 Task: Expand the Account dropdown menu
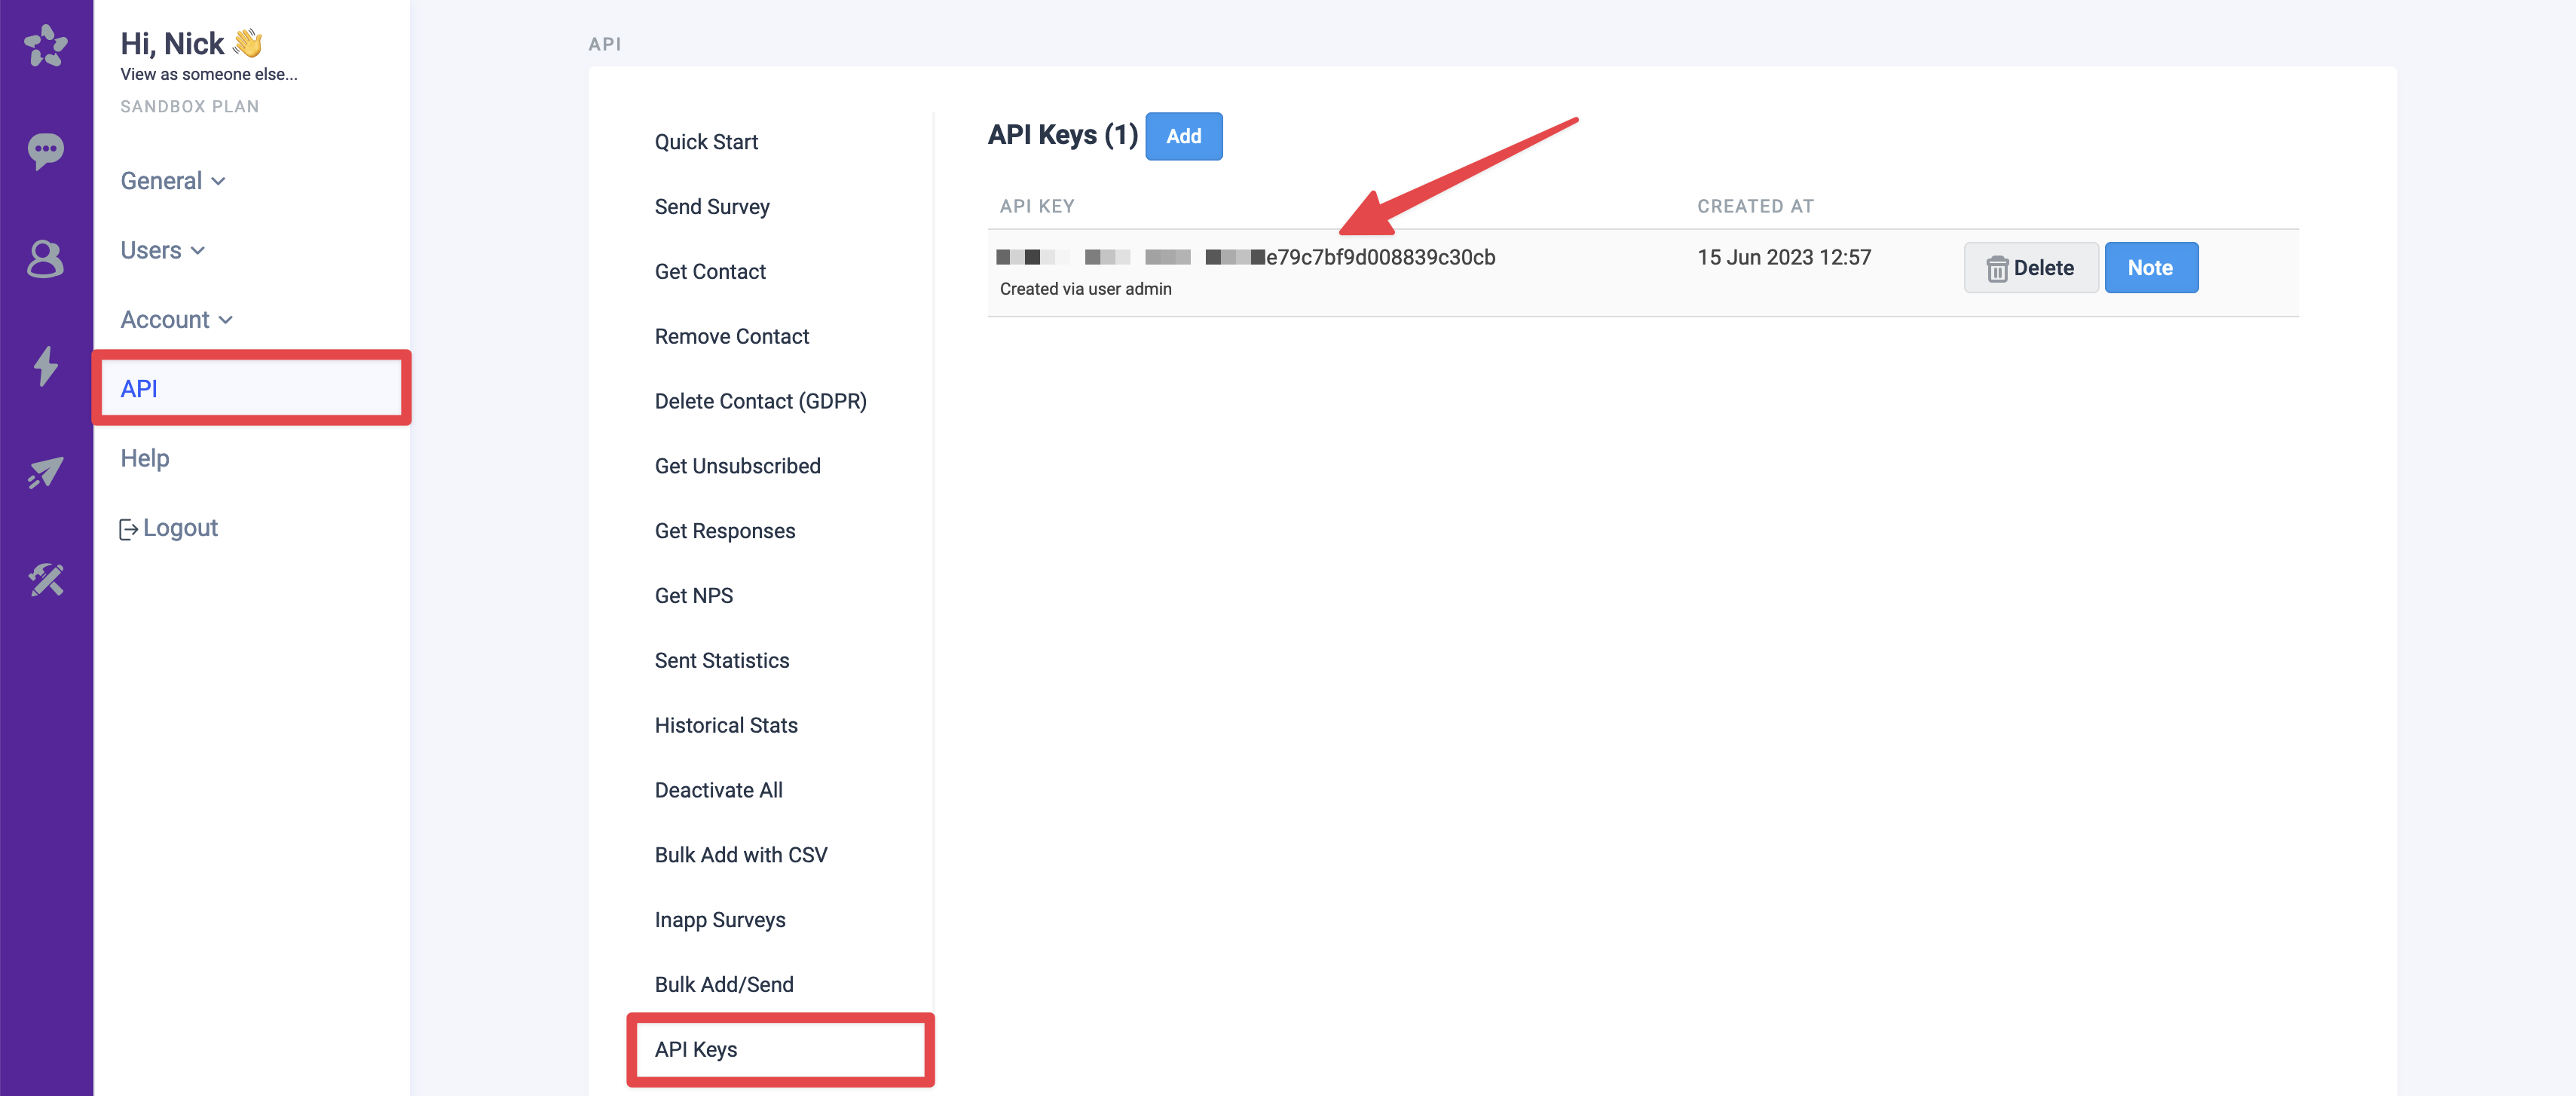pos(176,320)
